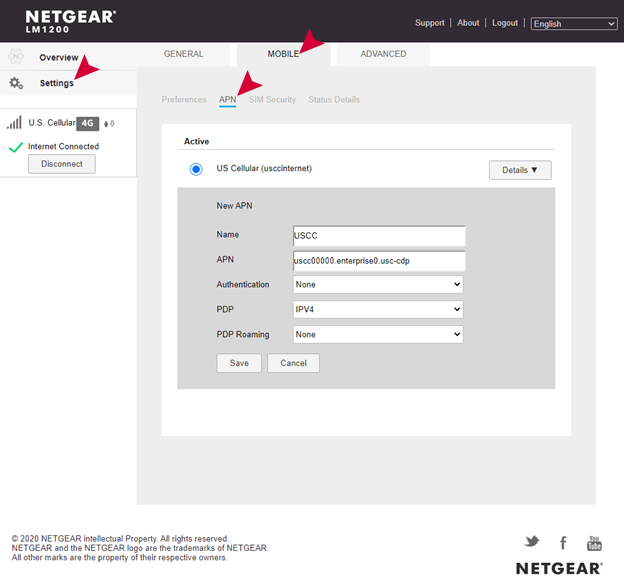Open the PDP Roaming dropdown

pos(378,334)
